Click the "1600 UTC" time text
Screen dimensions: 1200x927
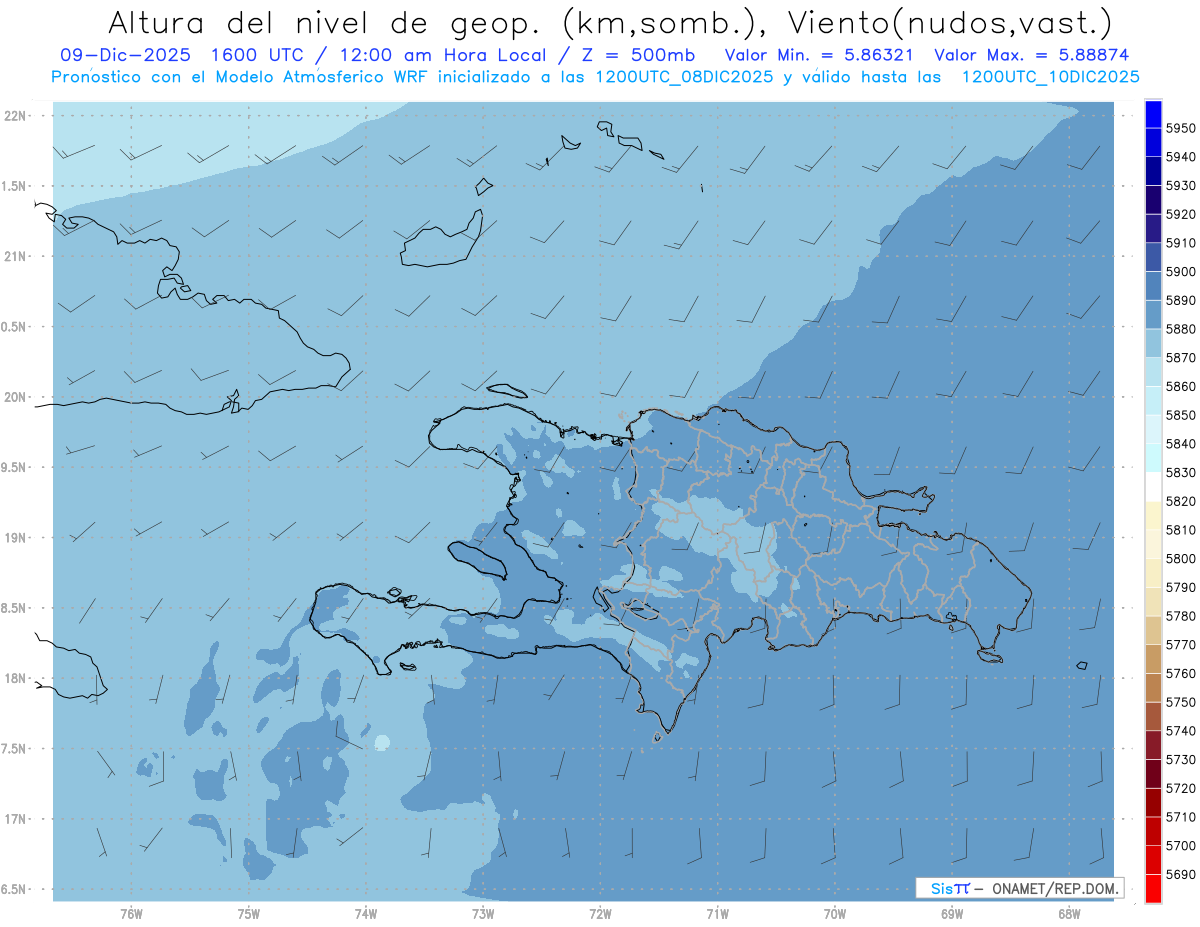point(257,55)
